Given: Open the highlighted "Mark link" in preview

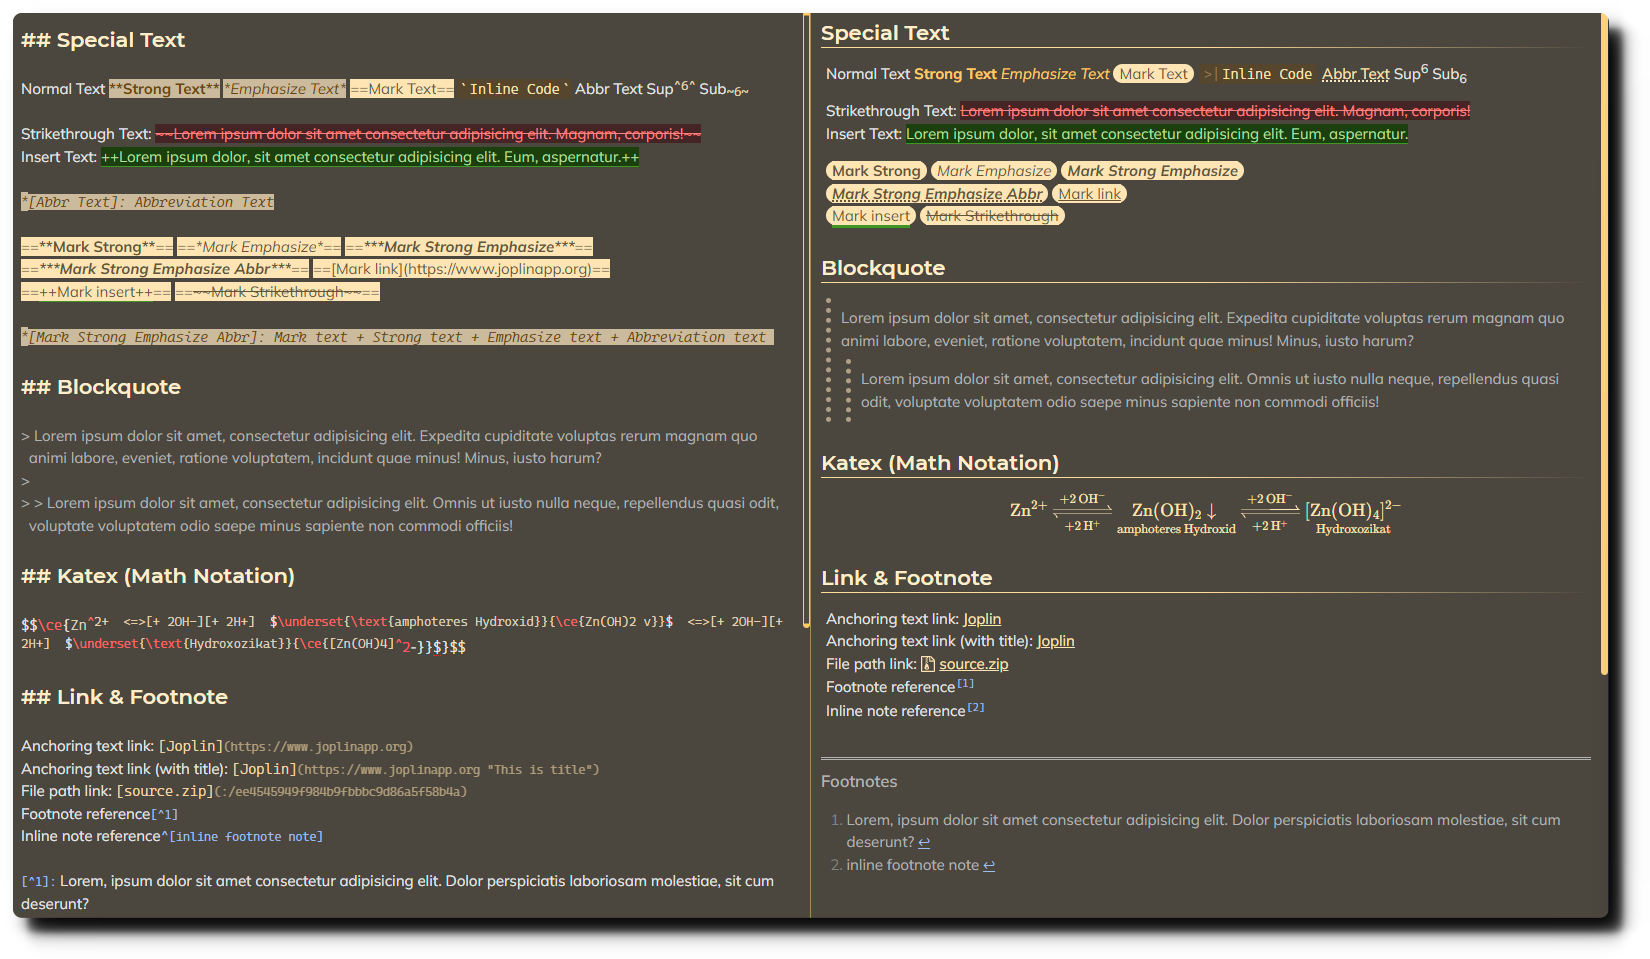Looking at the screenshot, I should click(x=1089, y=194).
